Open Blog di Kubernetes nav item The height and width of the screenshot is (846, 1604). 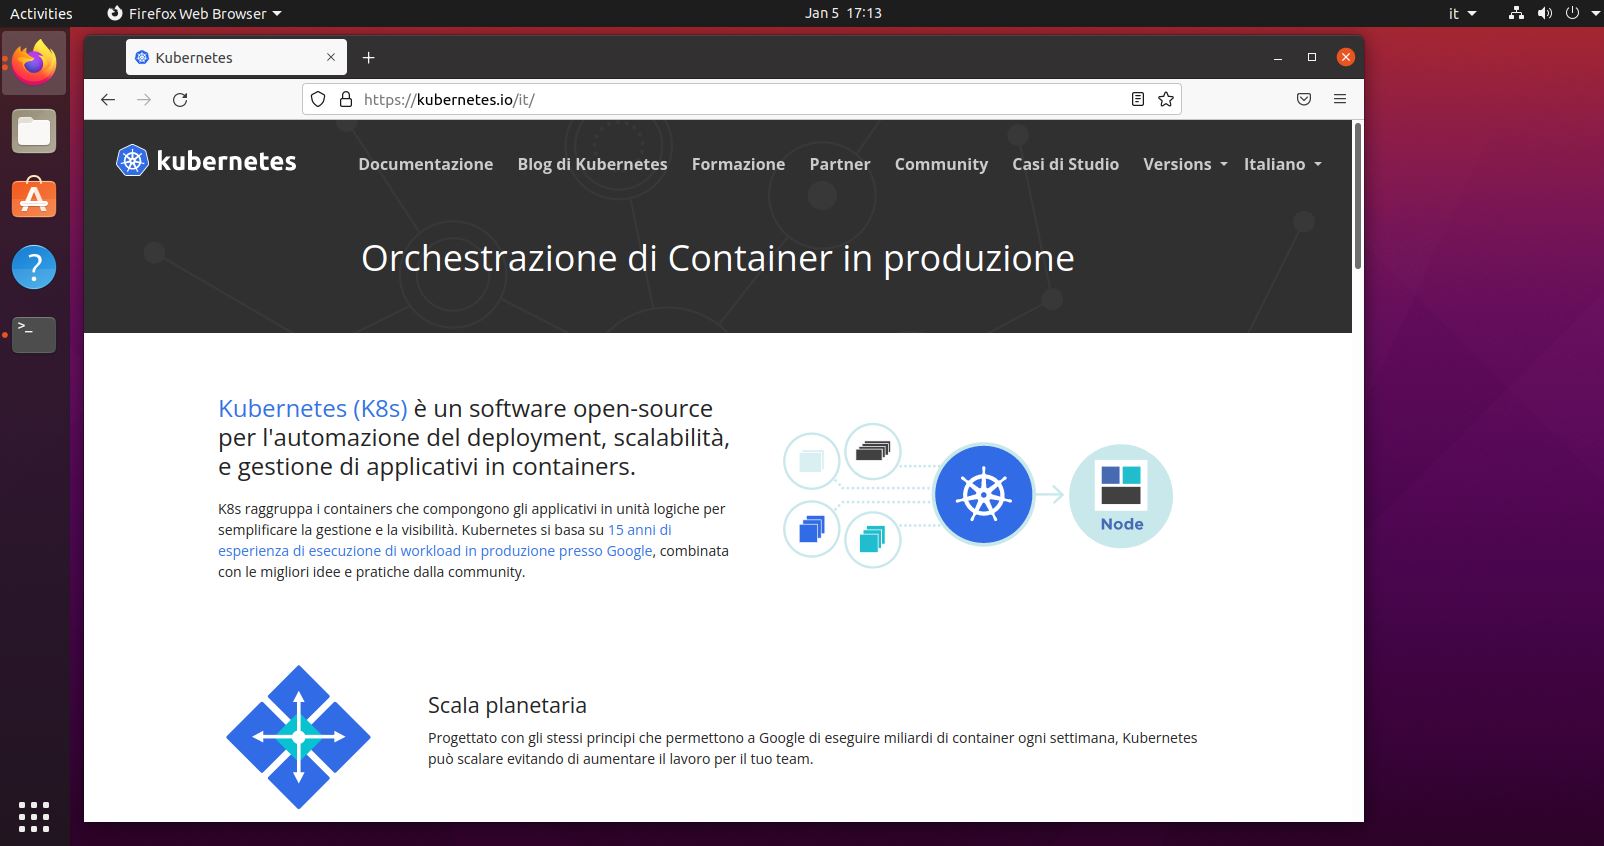(x=592, y=164)
